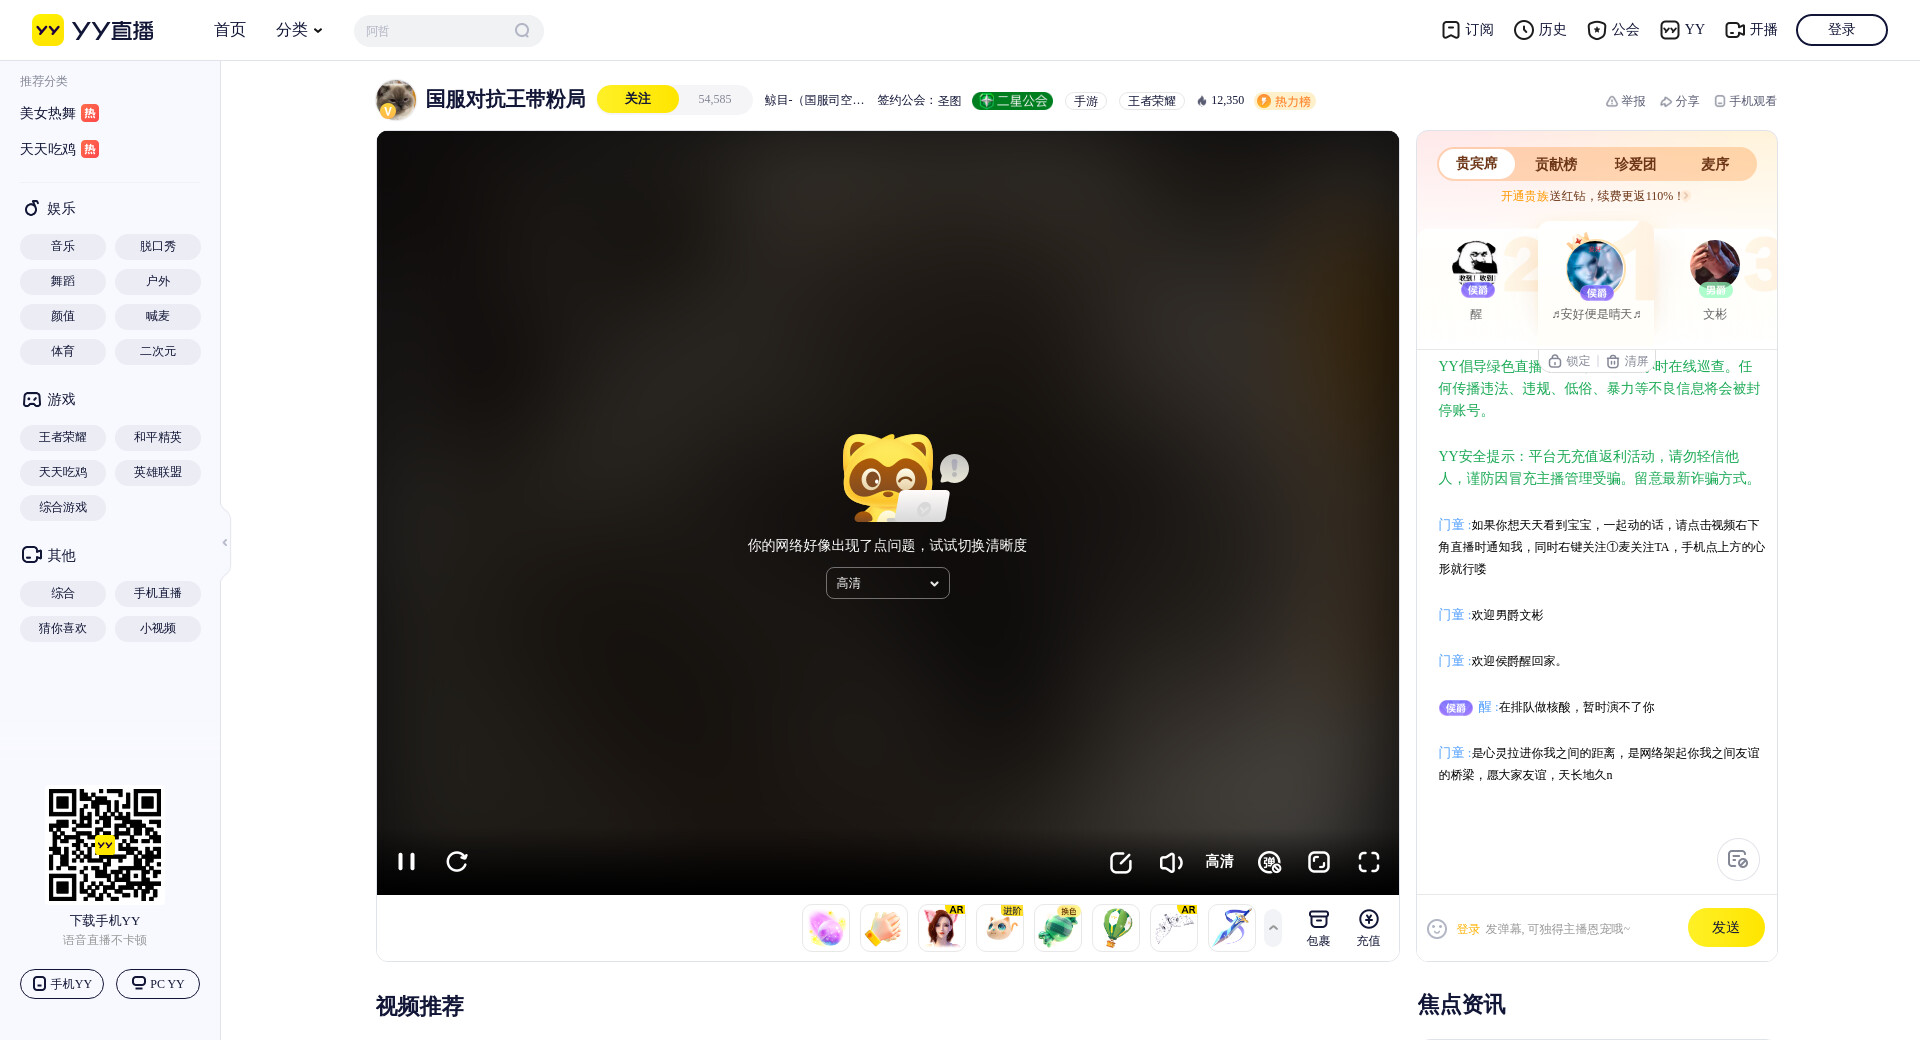Collapse the left category sidebar handle
The height and width of the screenshot is (1040, 1920).
(225, 542)
